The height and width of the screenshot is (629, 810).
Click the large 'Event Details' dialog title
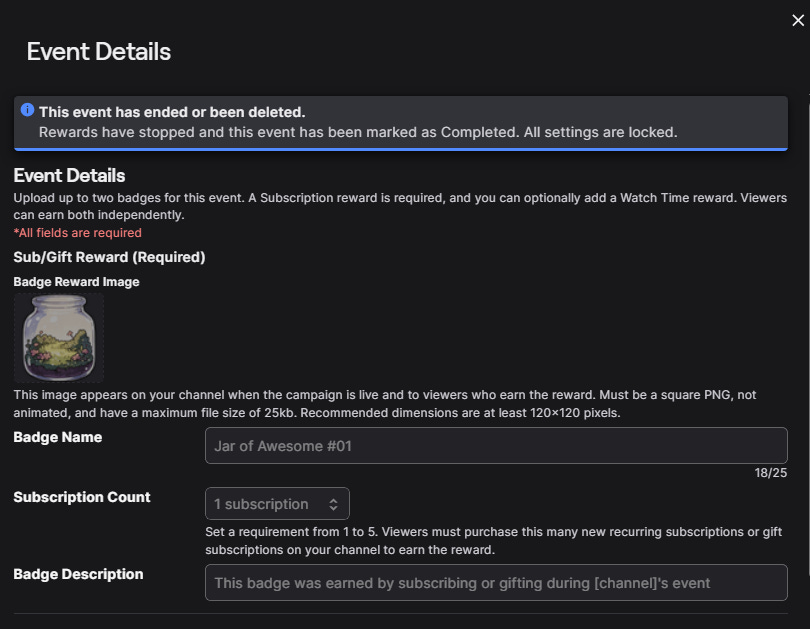(99, 52)
